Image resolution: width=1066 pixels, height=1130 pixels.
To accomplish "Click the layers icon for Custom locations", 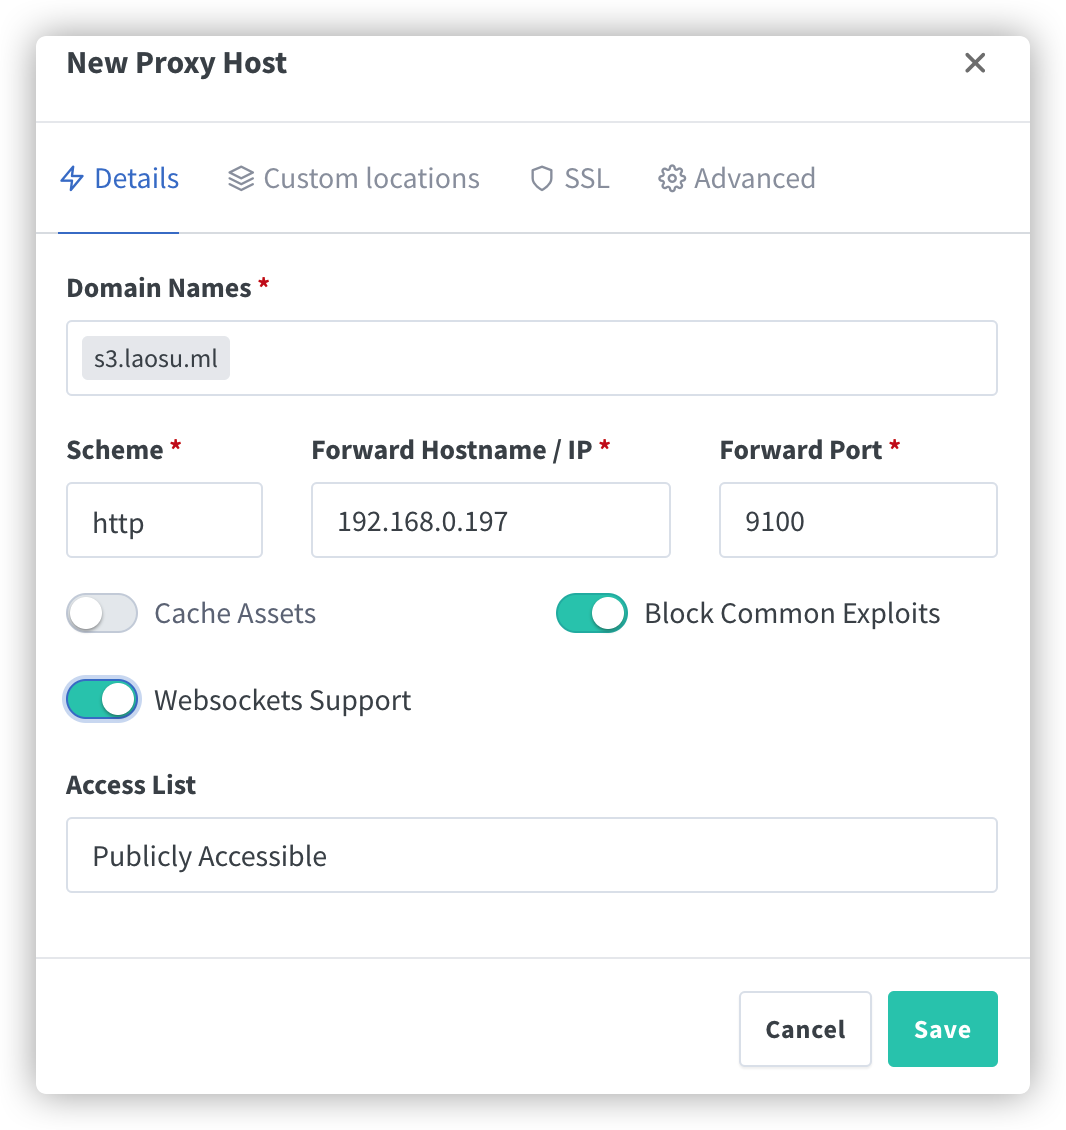I will (241, 178).
